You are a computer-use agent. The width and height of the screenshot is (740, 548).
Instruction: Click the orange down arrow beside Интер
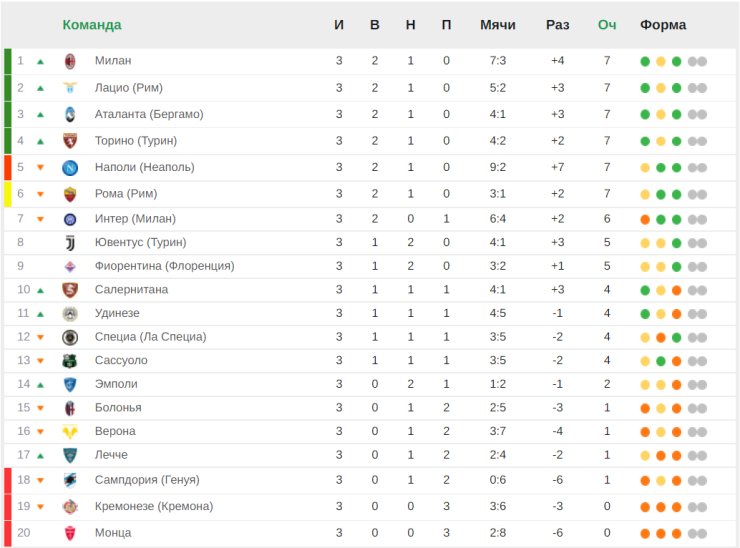41,219
